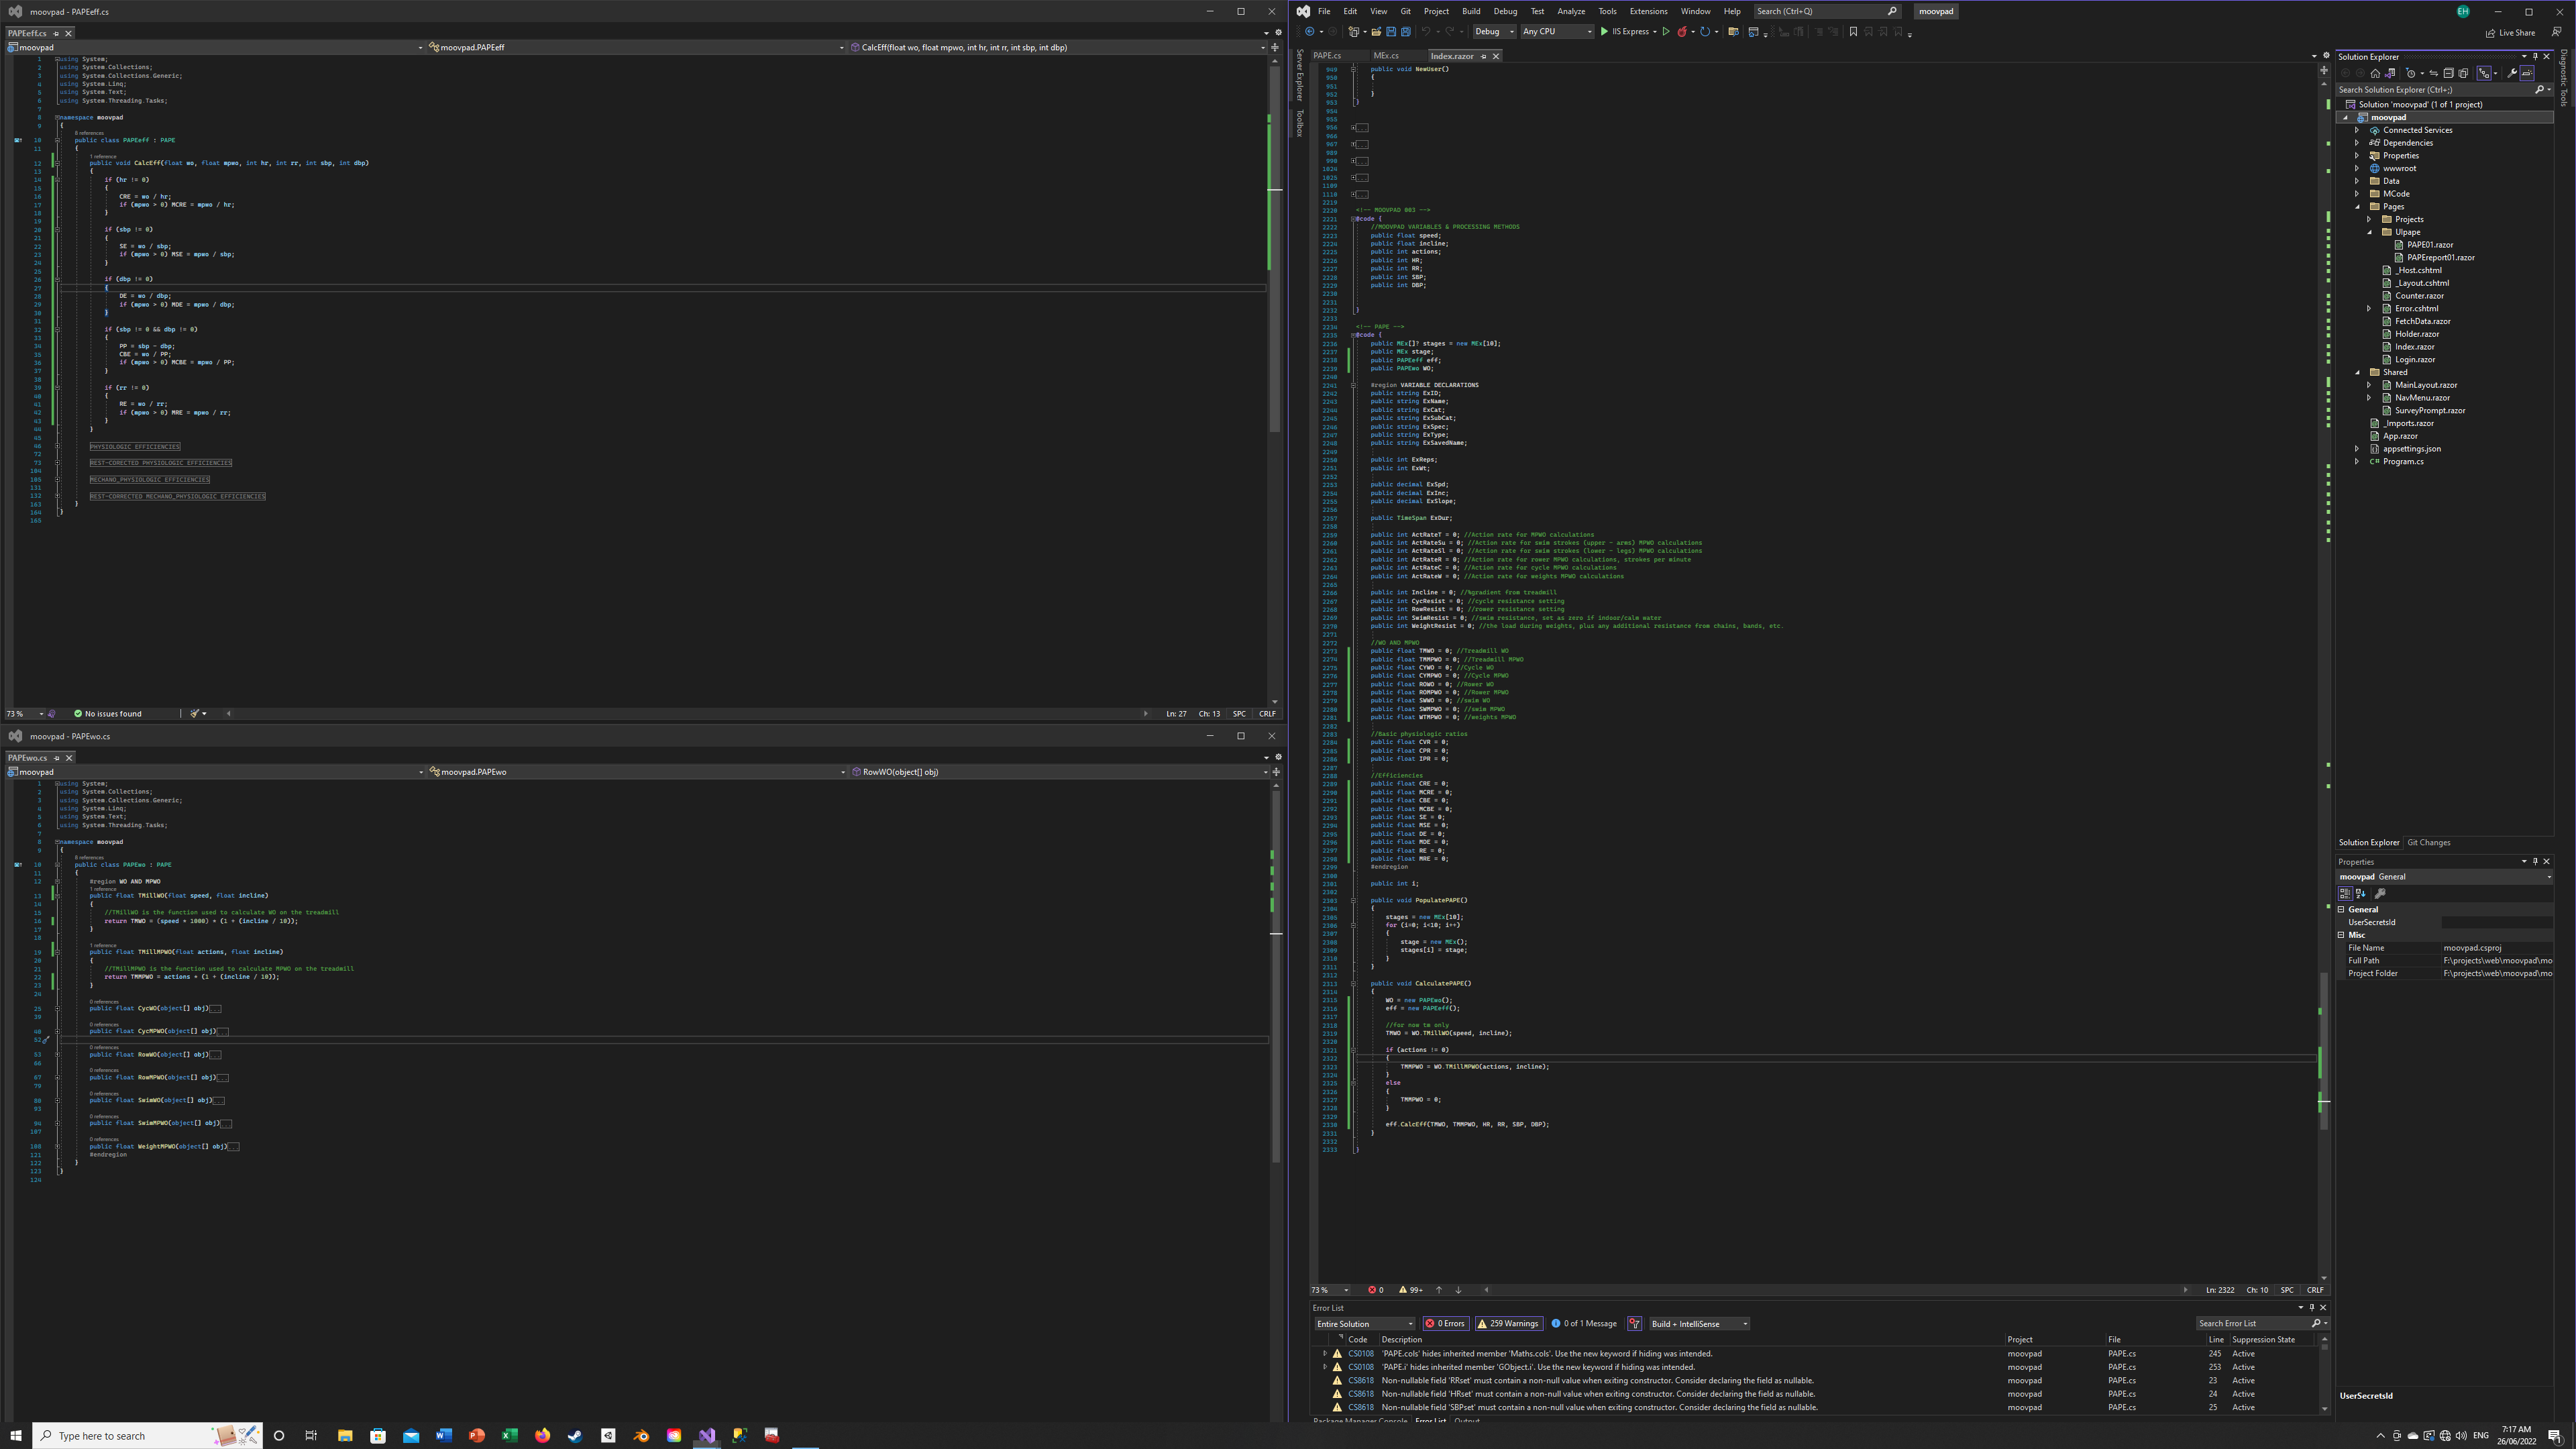Expand the first CS0108 warning row
This screenshot has width=2576, height=1449.
click(x=1325, y=1353)
